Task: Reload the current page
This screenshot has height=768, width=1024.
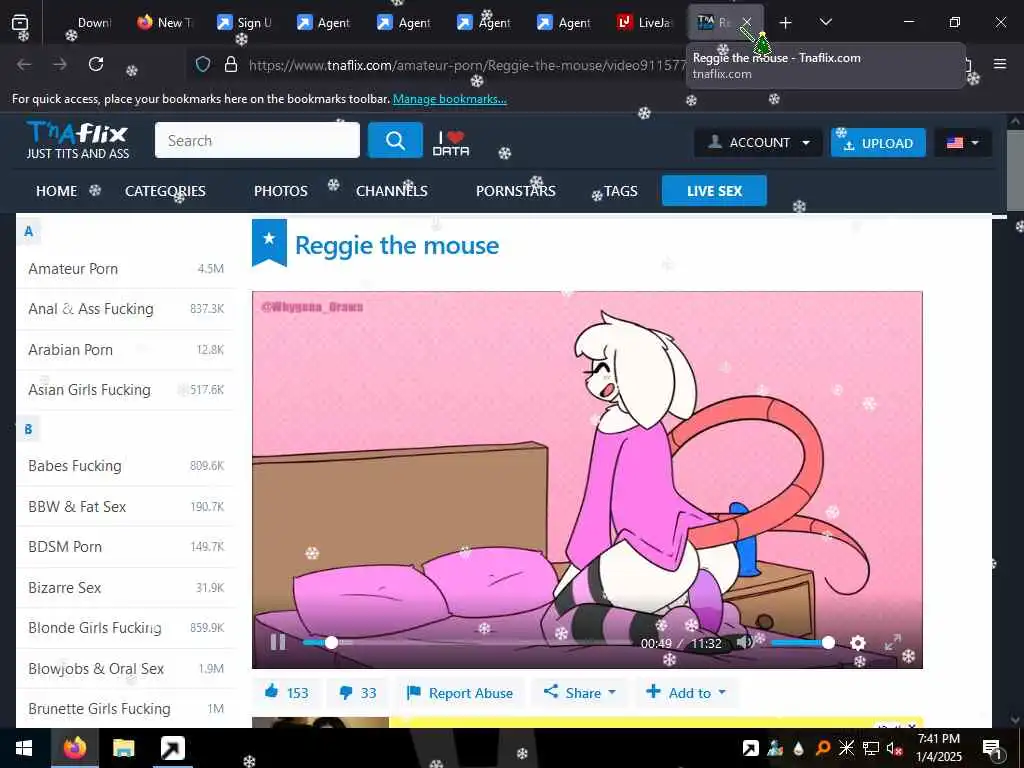Action: 96,64
